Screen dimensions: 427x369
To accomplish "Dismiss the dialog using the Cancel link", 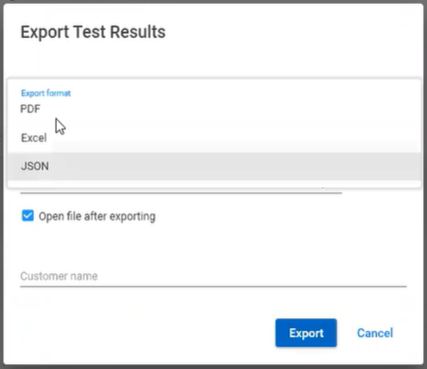I will pyautogui.click(x=375, y=333).
